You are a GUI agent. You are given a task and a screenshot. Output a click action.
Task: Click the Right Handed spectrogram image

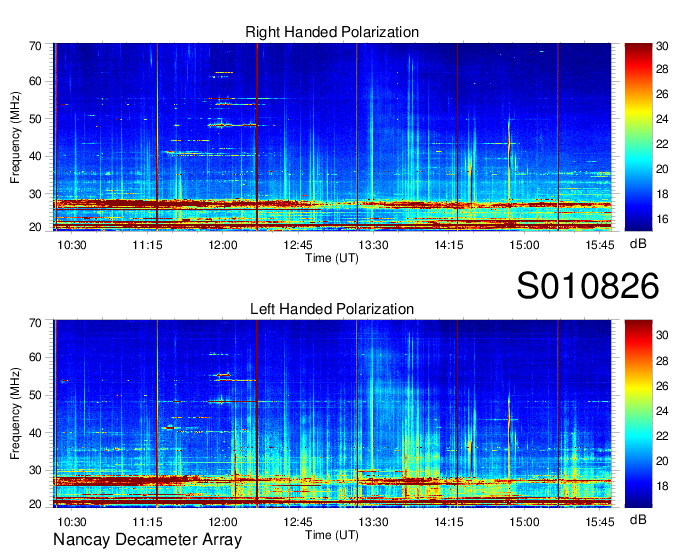[332, 137]
